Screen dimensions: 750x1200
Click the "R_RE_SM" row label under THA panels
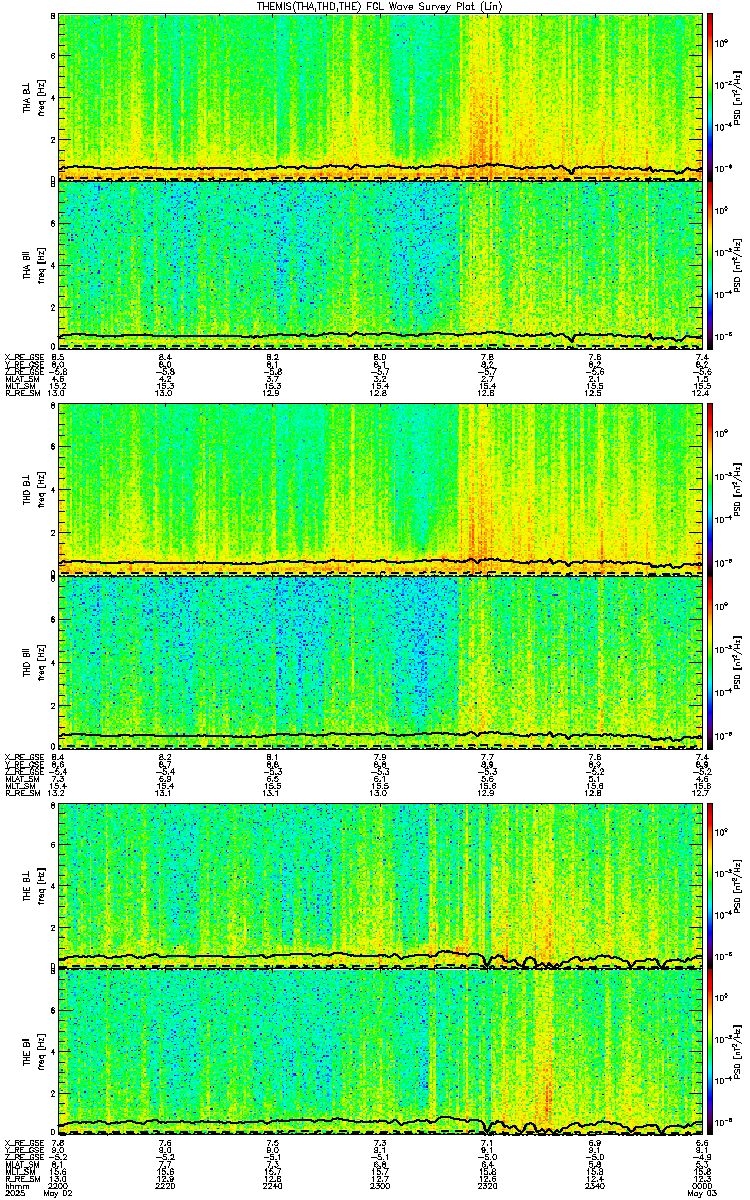tap(23, 393)
